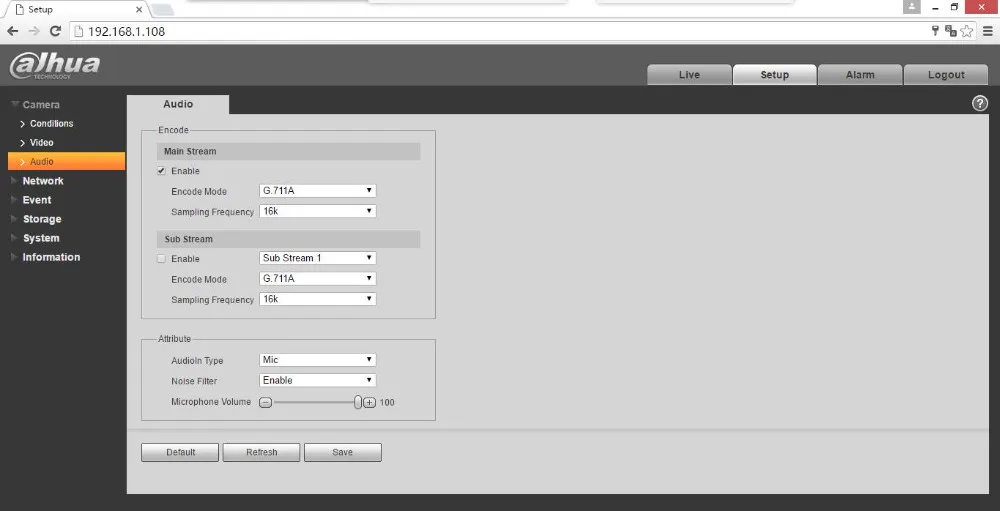This screenshot has width=1000, height=511.
Task: Close the Setup browser tab
Action: click(139, 10)
